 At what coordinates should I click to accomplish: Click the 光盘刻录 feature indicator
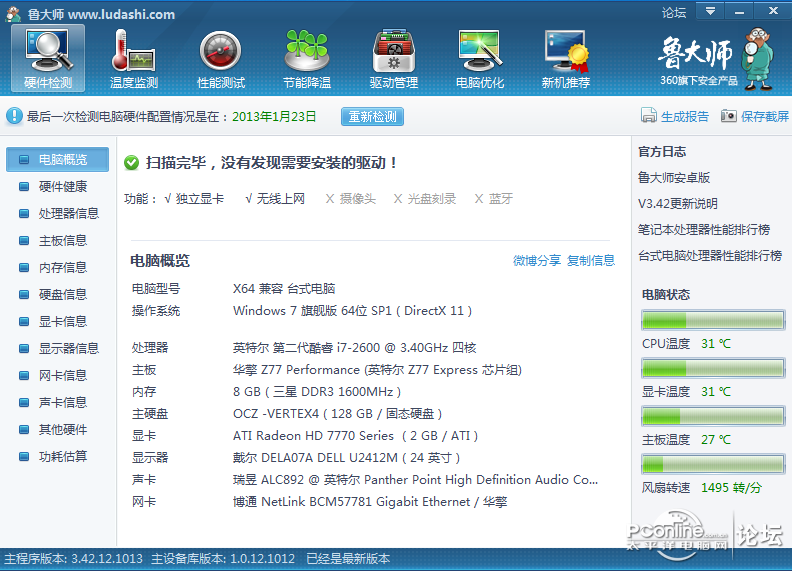(425, 199)
